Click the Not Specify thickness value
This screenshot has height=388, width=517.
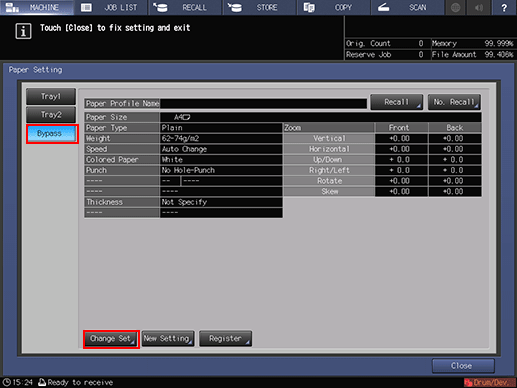pyautogui.click(x=221, y=202)
